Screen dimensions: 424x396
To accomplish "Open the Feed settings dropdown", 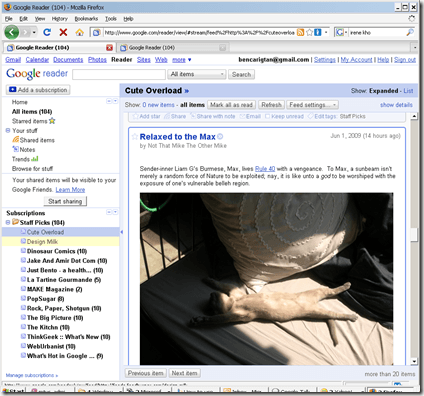I will pos(312,105).
